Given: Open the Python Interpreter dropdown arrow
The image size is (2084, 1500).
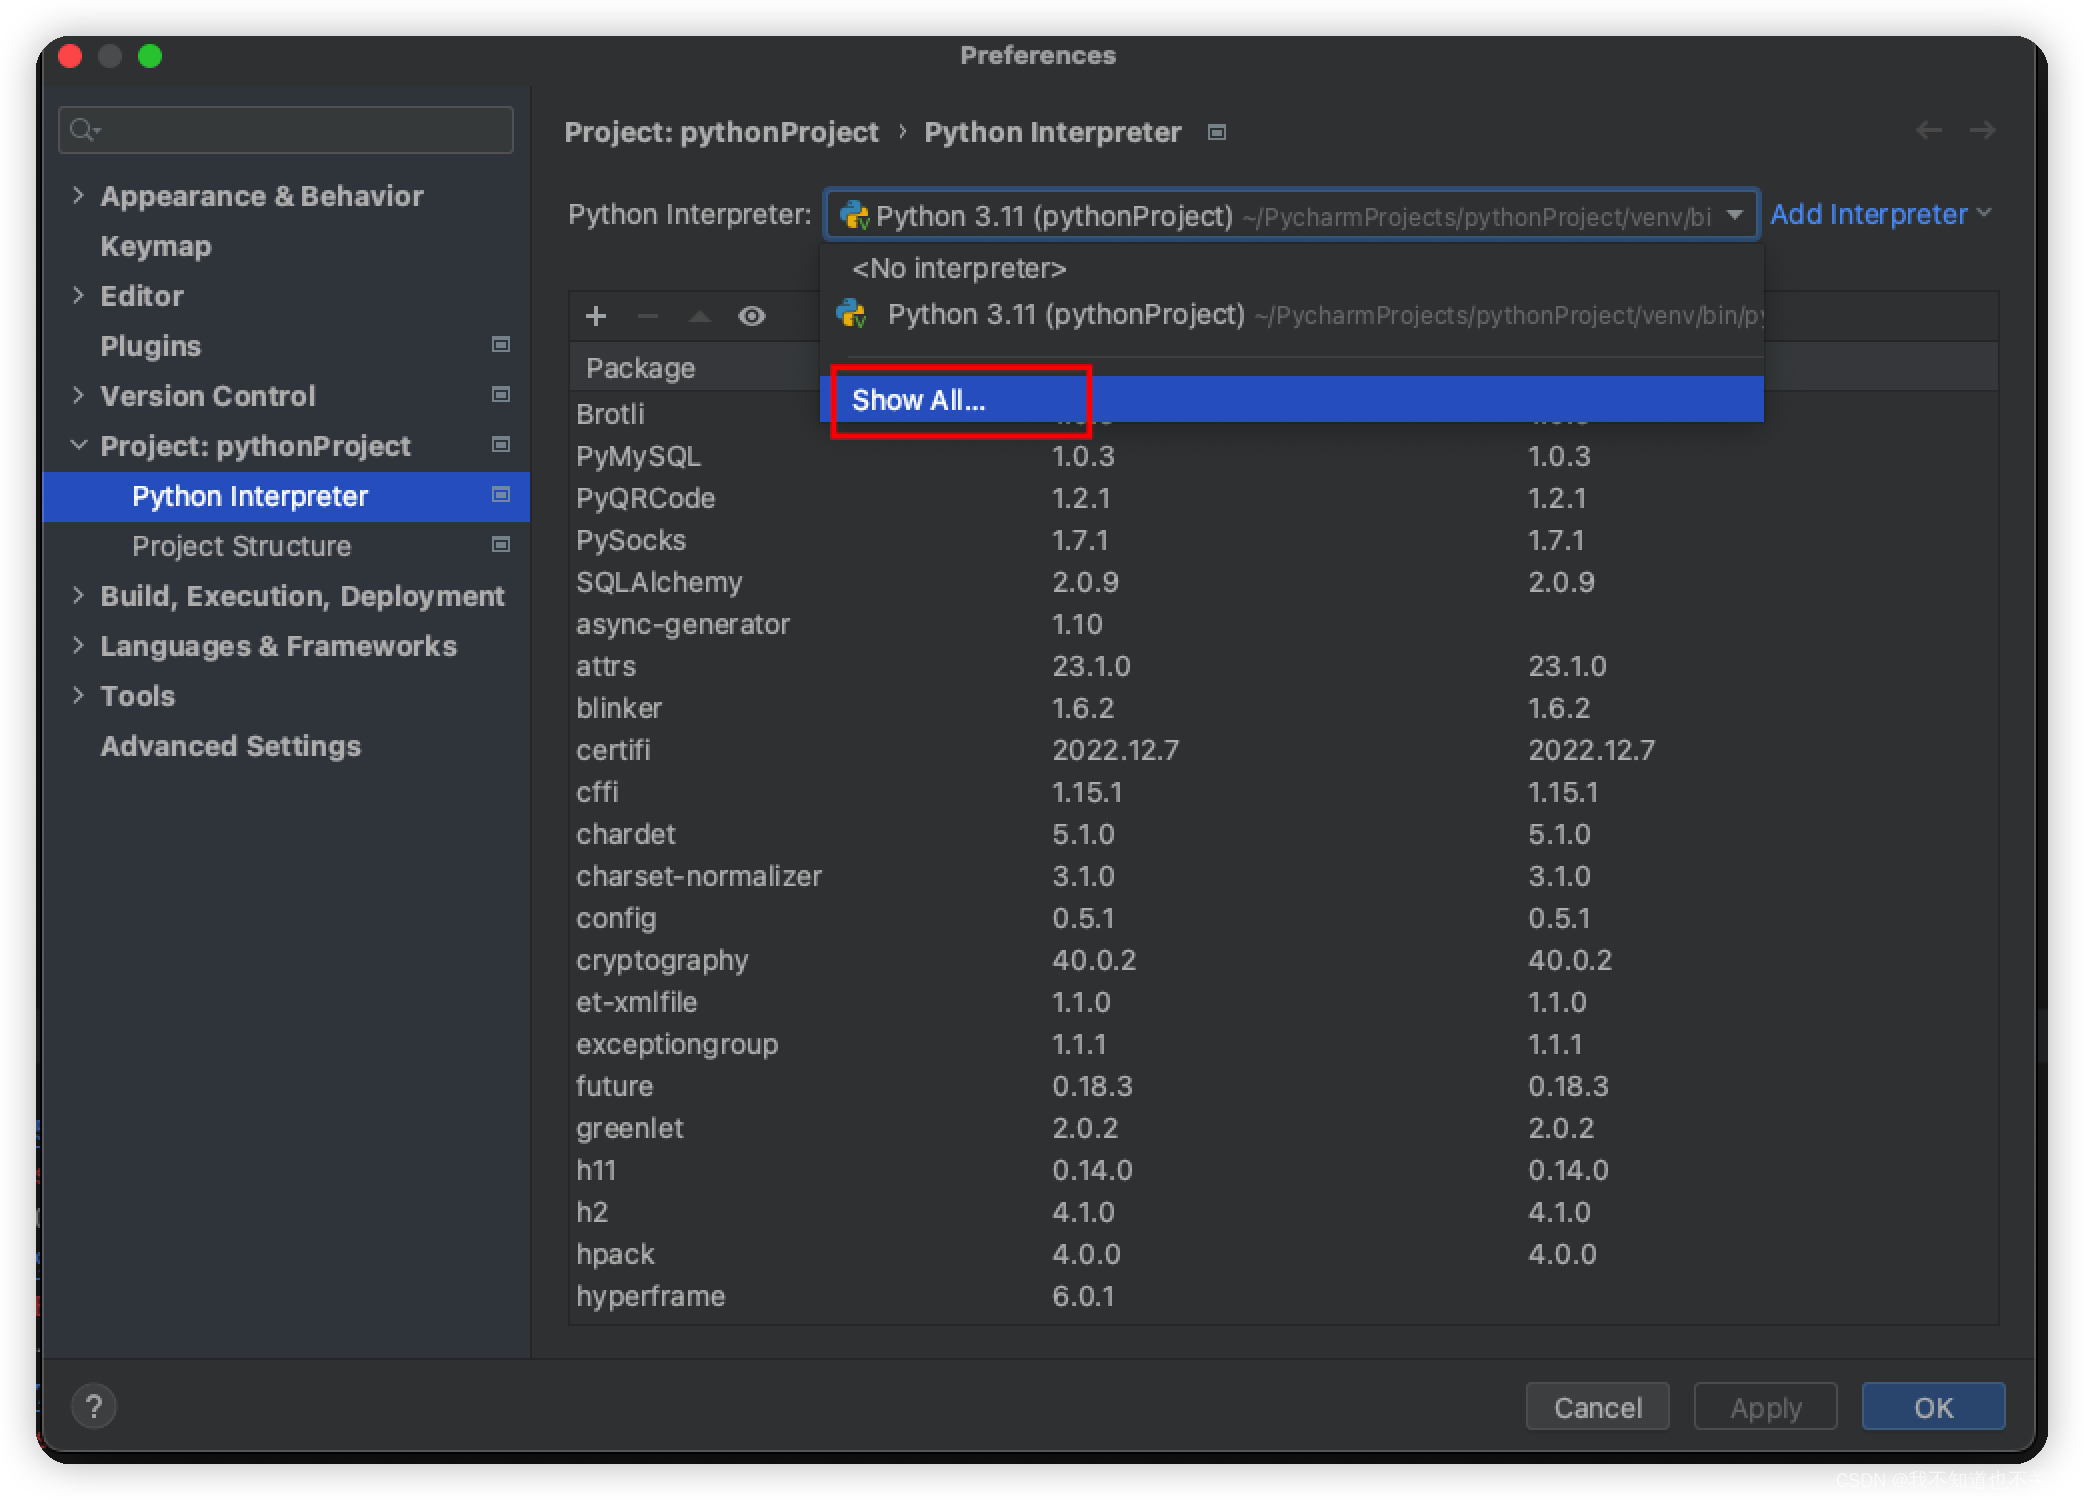Looking at the screenshot, I should click(x=1735, y=215).
